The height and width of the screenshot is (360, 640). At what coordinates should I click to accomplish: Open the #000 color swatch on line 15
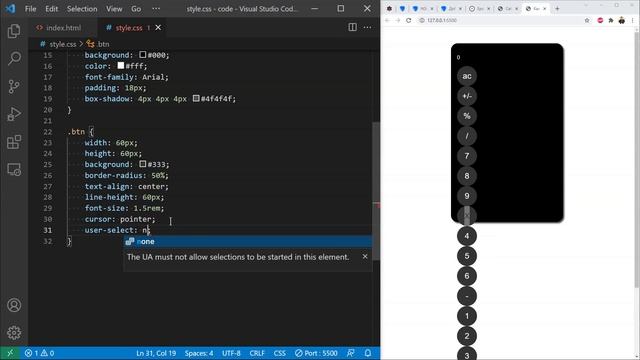142,55
